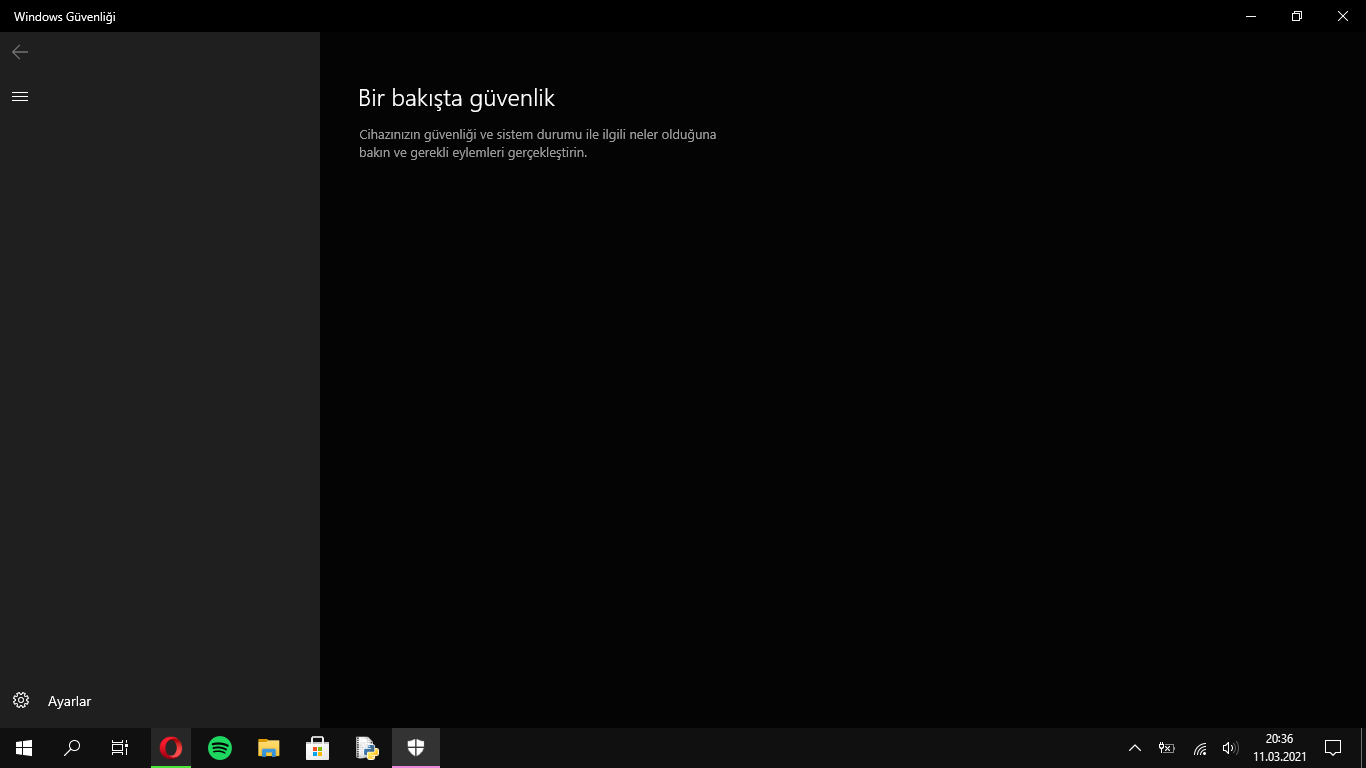Click the 'Bir bakışta güvenlik' heading

pyautogui.click(x=456, y=98)
